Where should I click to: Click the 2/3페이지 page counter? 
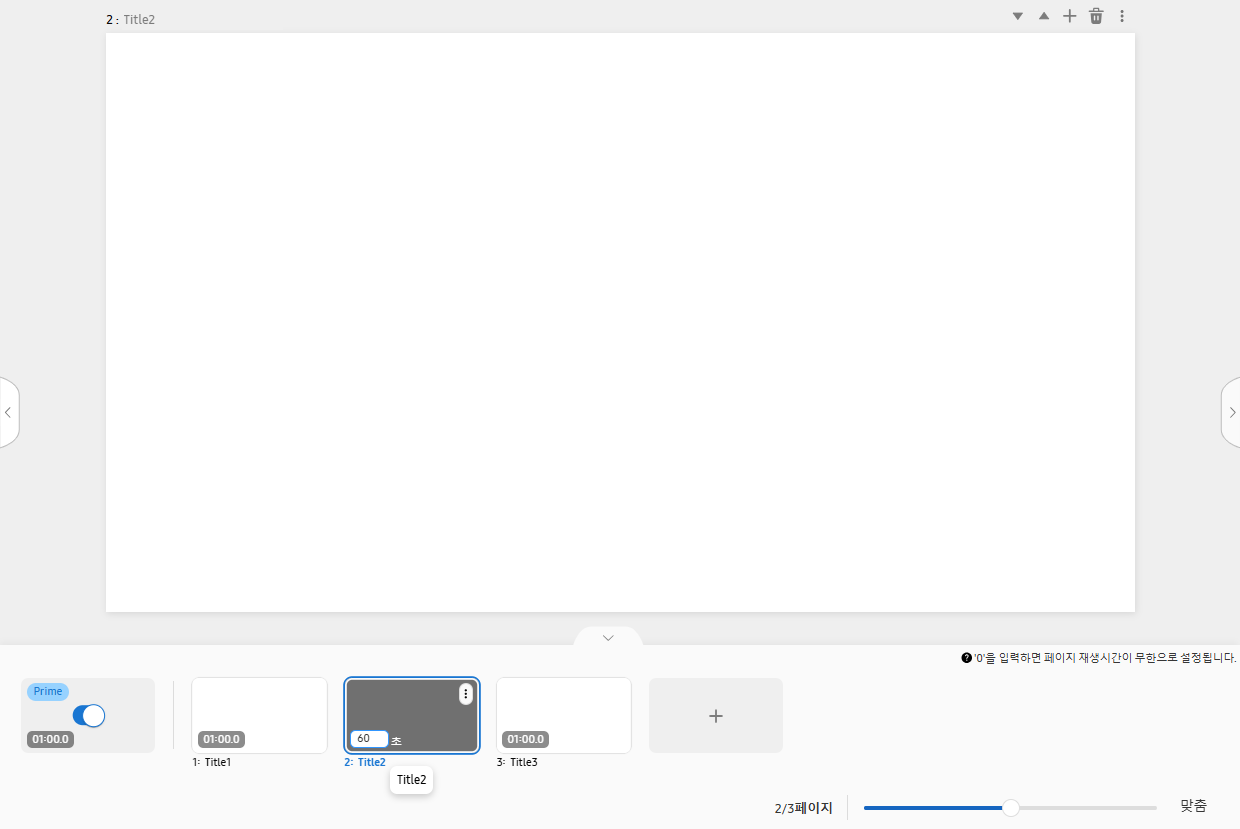803,808
